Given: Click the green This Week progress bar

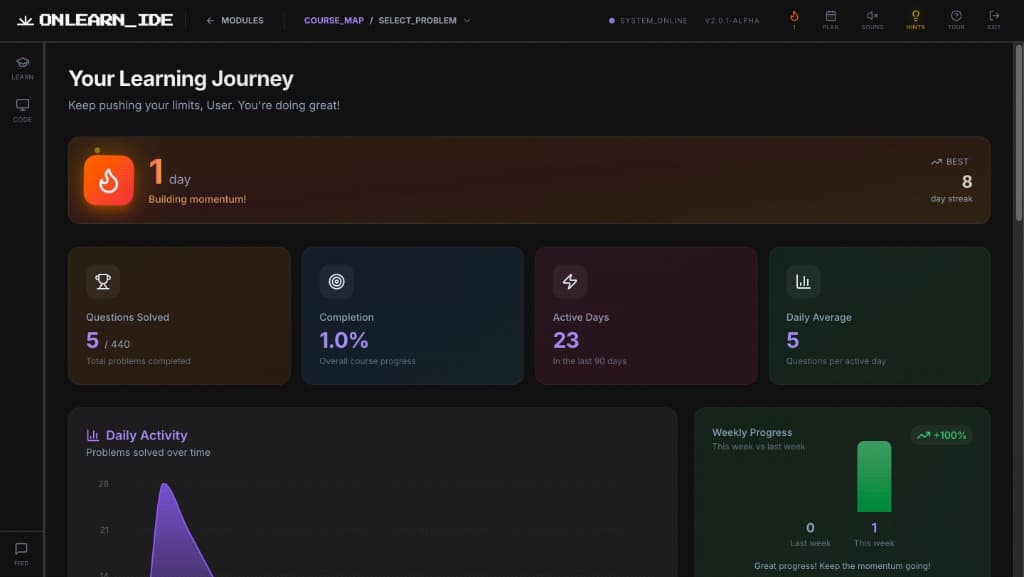Looking at the screenshot, I should (874, 478).
